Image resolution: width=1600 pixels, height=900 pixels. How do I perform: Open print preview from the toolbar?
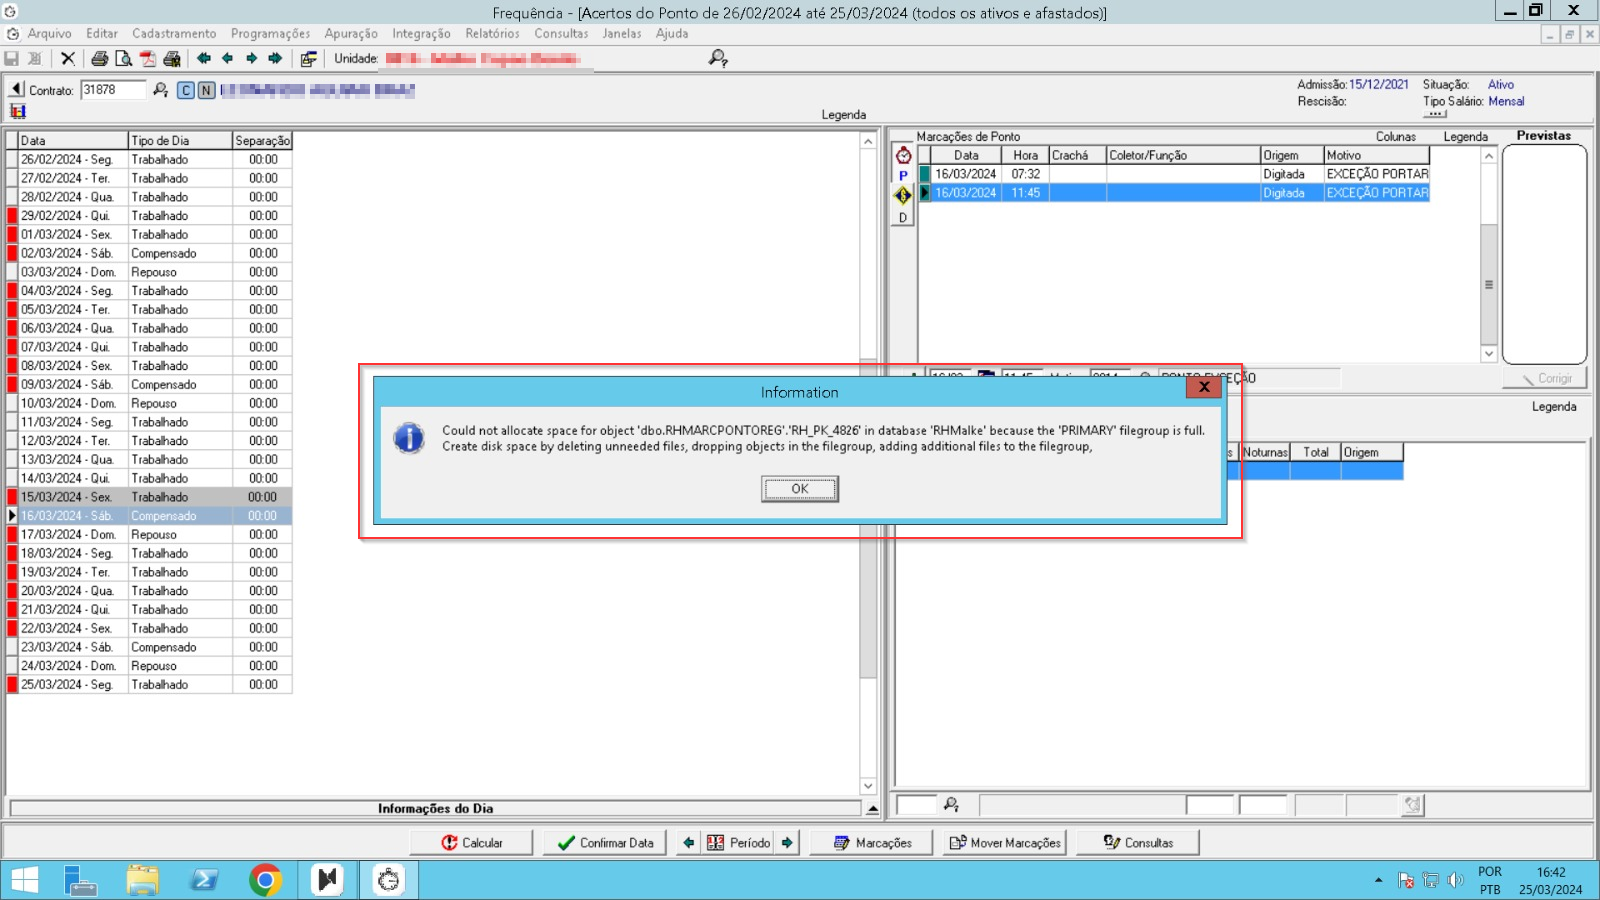[123, 59]
